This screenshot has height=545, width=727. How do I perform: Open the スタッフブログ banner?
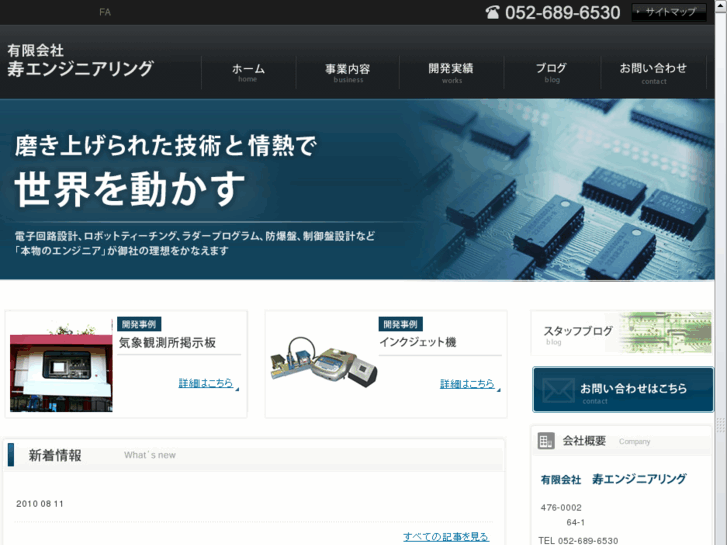click(621, 333)
